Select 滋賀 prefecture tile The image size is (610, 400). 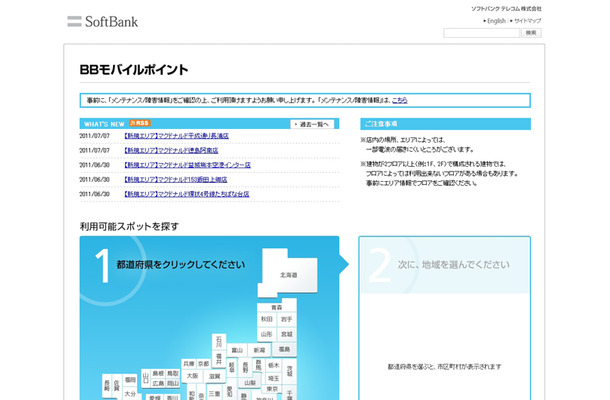pos(215,376)
